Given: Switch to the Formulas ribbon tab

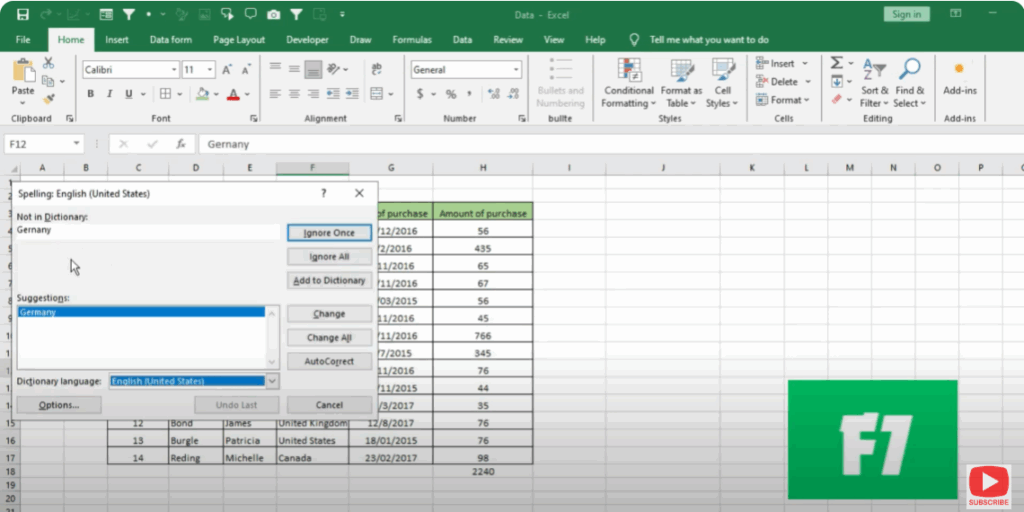Looking at the screenshot, I should (x=412, y=40).
